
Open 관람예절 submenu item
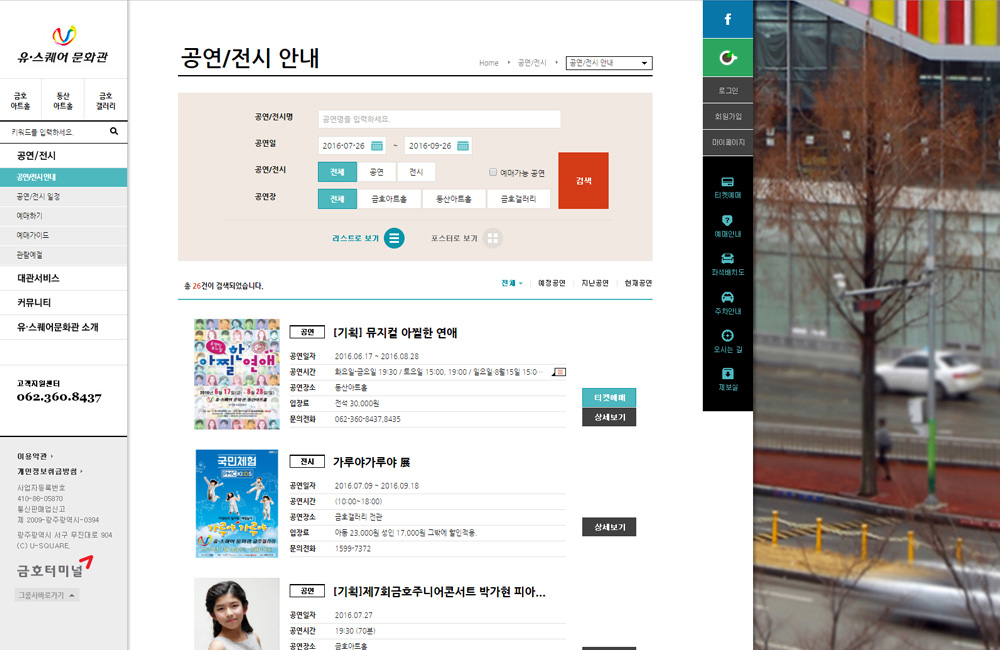tap(64, 255)
